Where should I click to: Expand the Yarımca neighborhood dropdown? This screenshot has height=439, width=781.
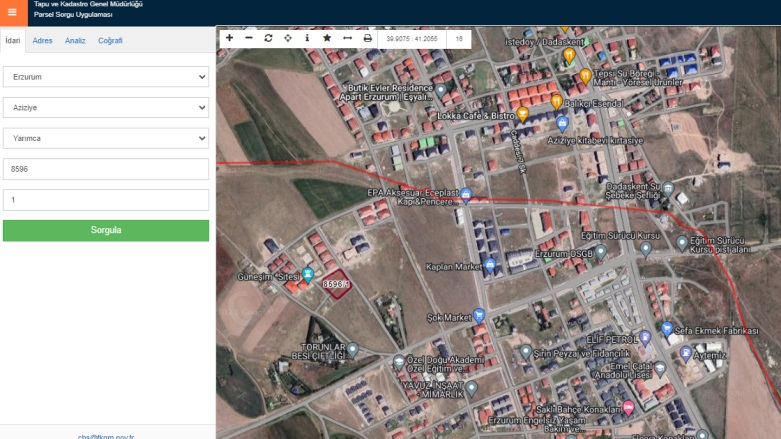pos(106,139)
